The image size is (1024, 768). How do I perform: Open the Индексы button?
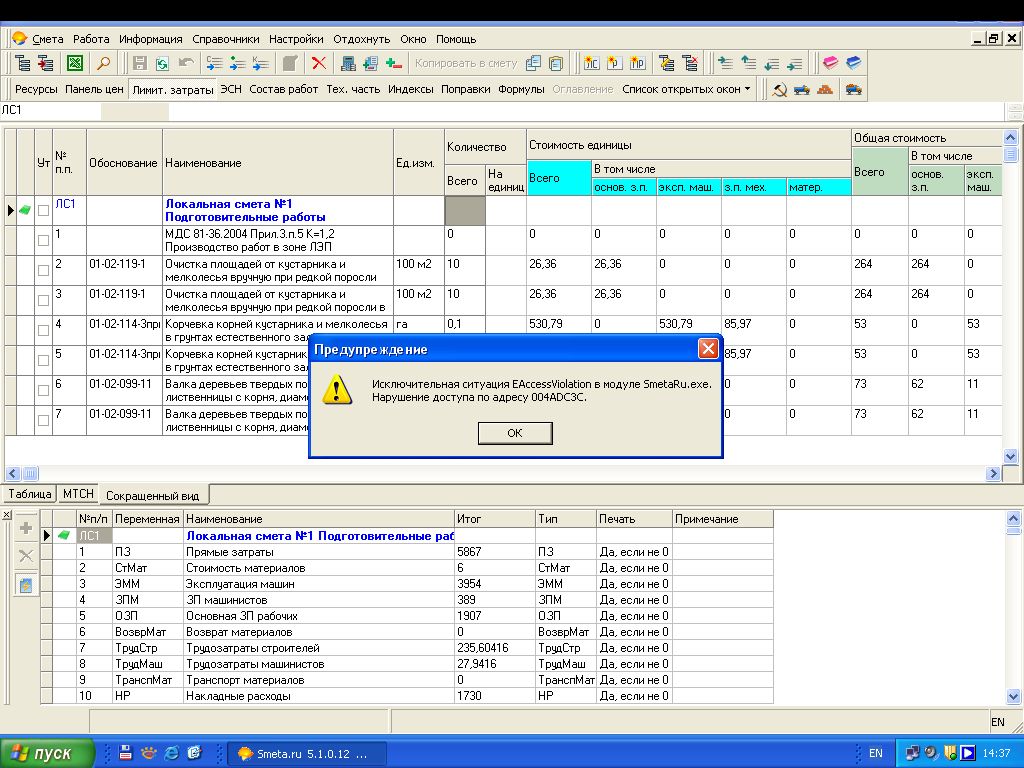[x=411, y=89]
